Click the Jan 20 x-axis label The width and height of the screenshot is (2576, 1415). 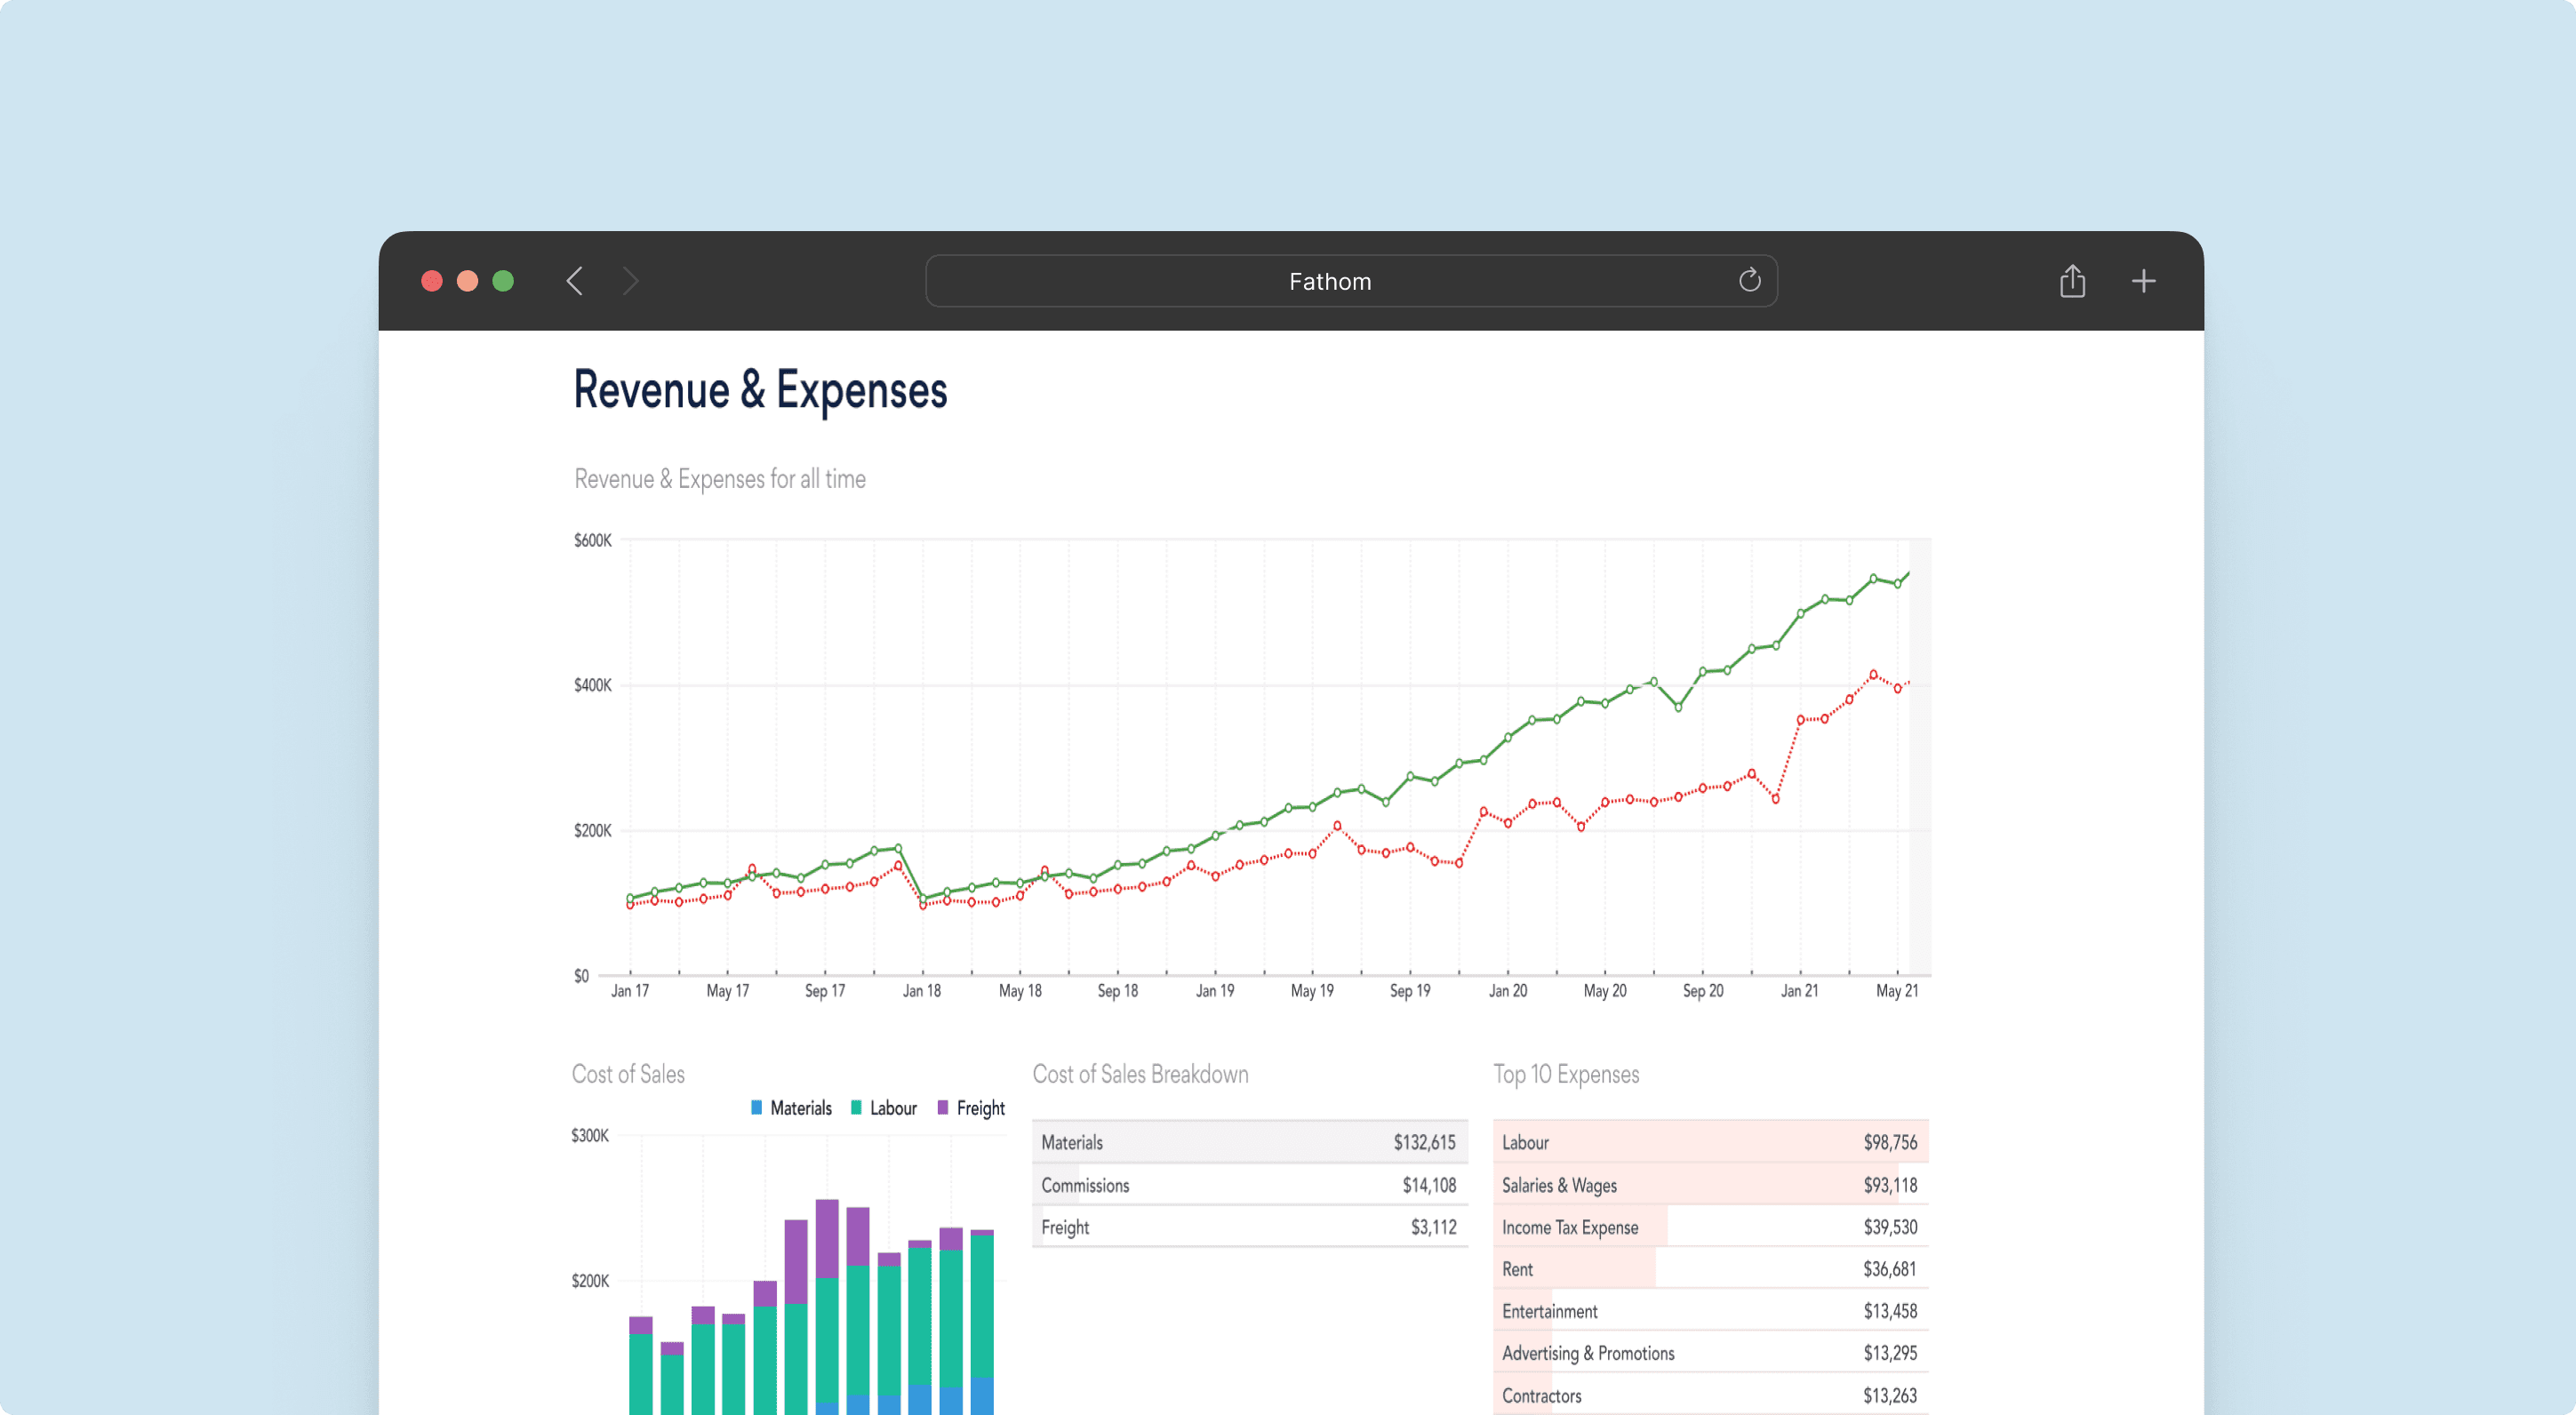point(1508,991)
